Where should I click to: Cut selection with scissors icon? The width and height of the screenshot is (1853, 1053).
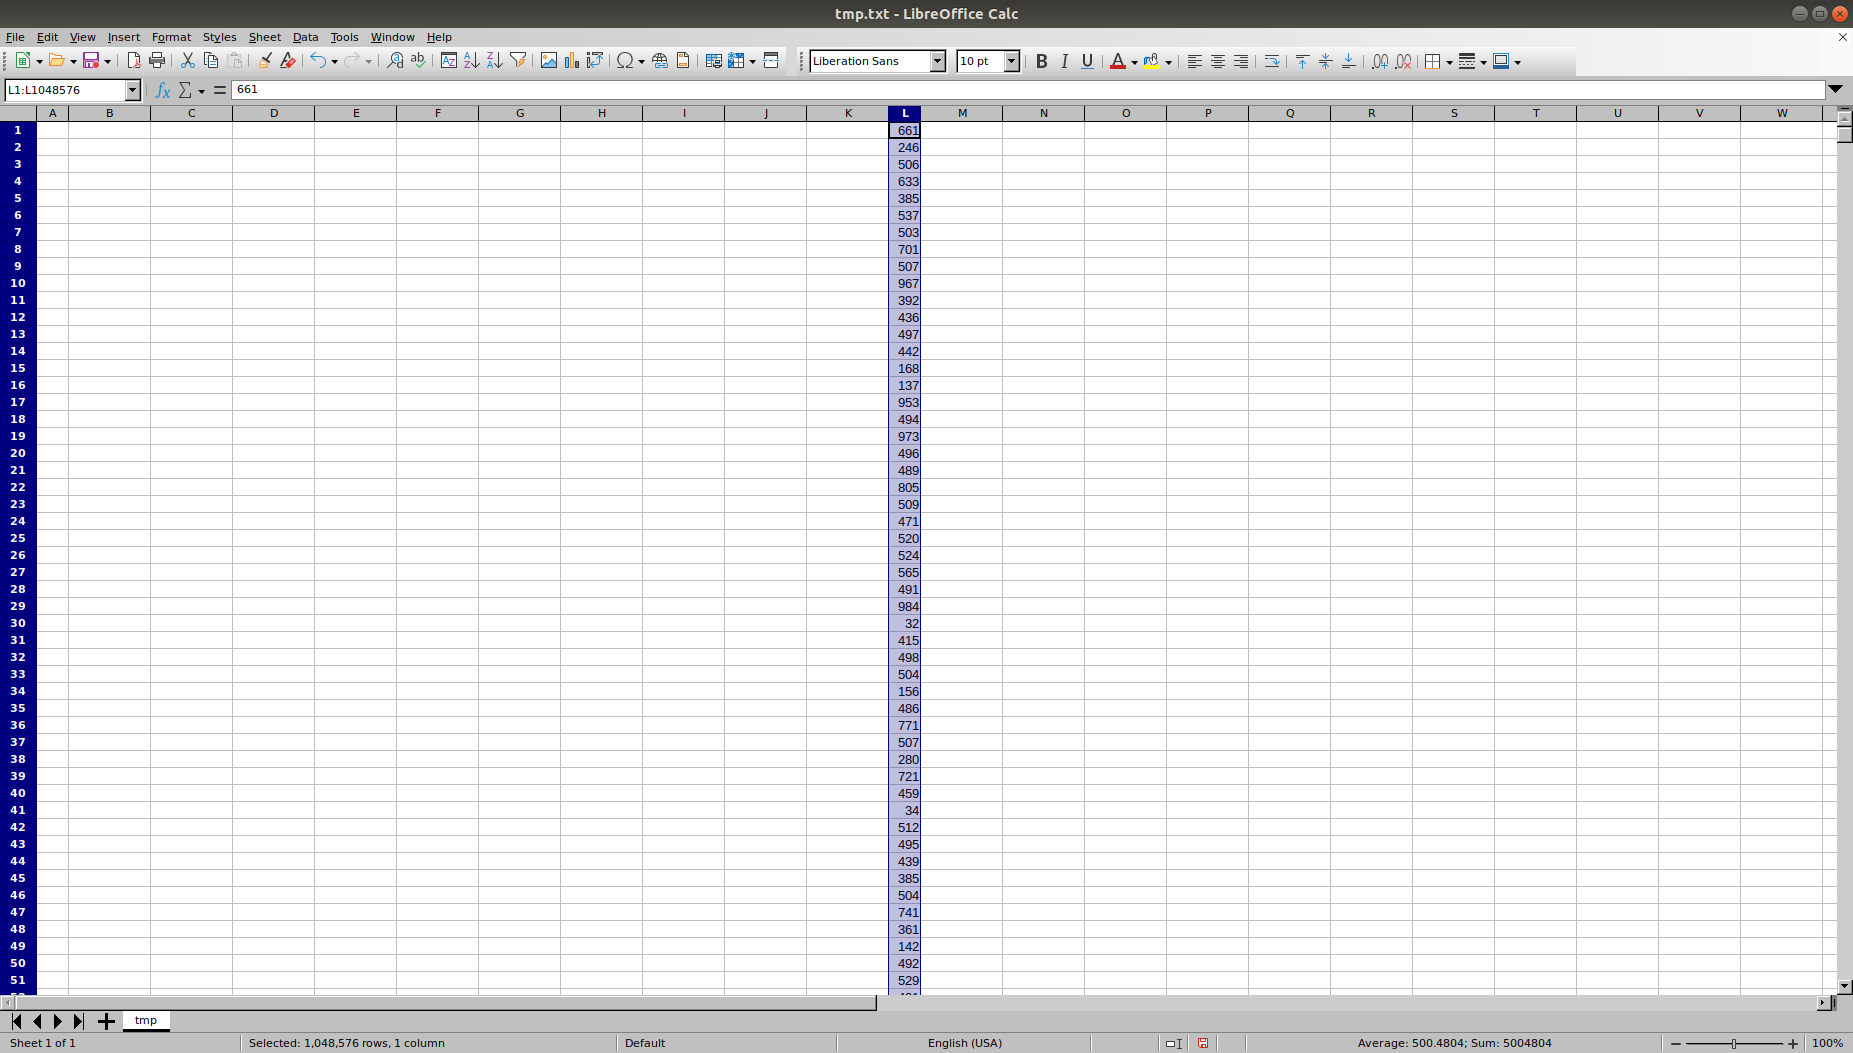(x=187, y=61)
